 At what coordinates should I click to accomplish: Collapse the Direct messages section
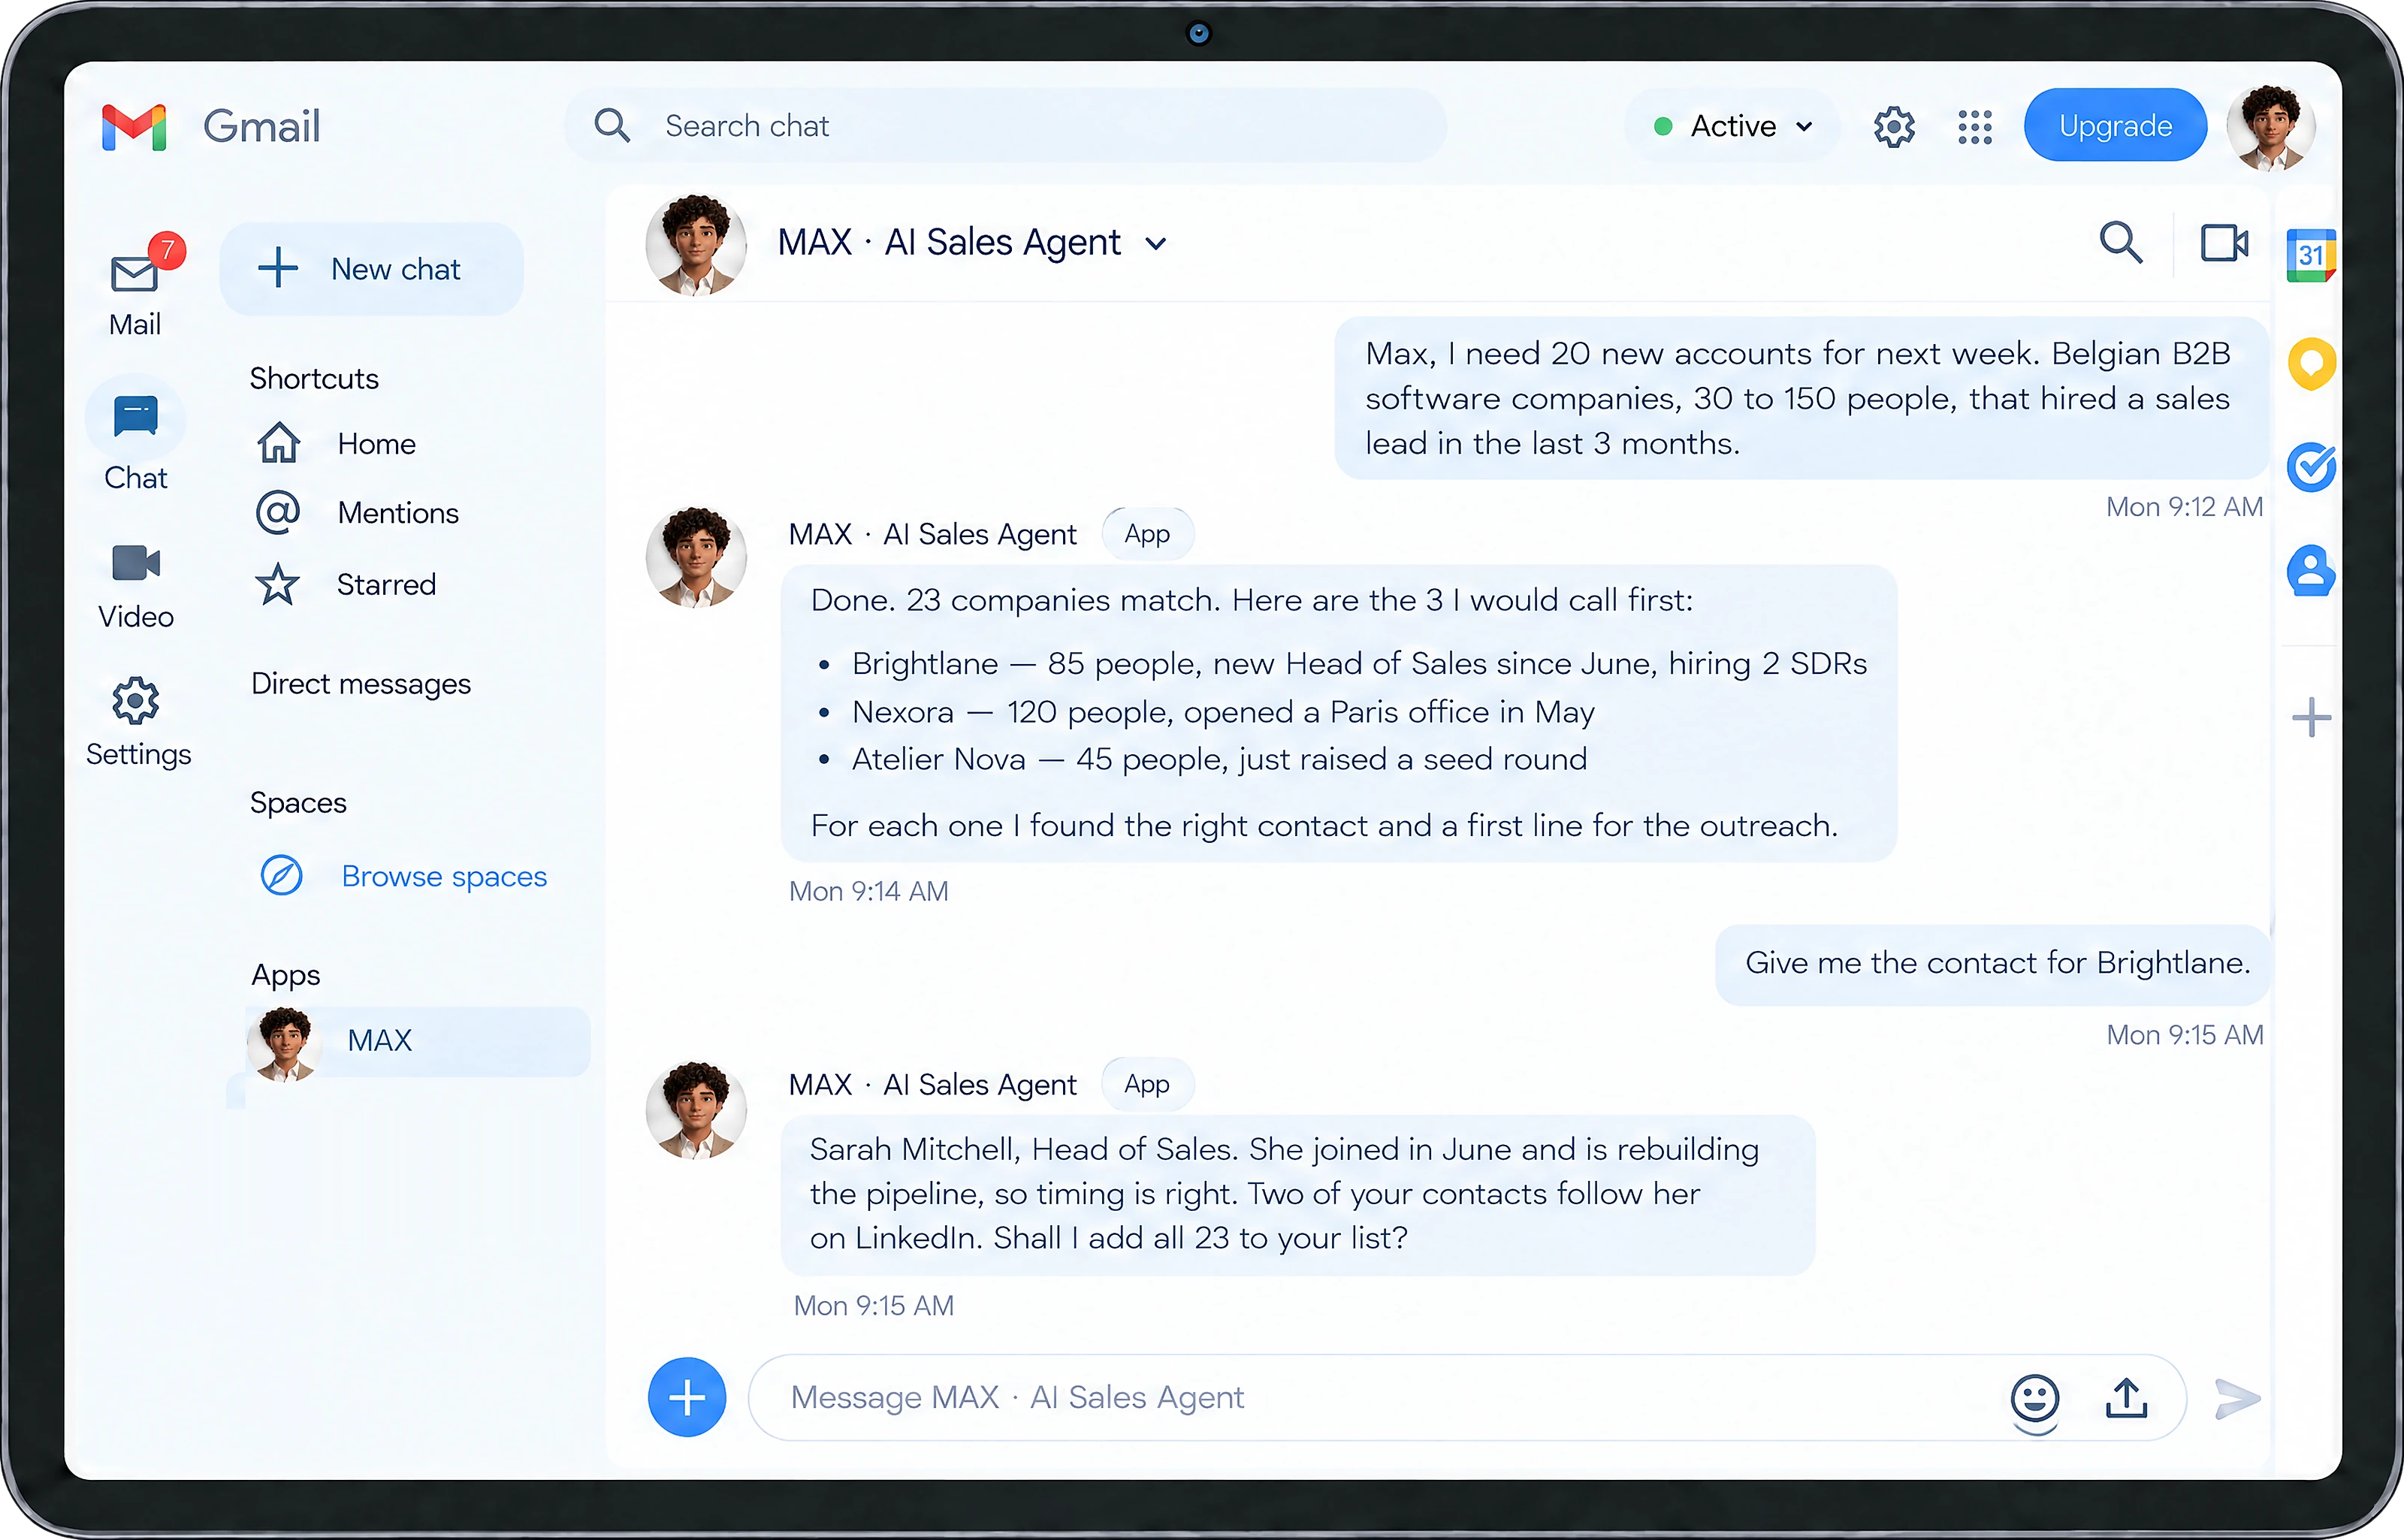361,684
